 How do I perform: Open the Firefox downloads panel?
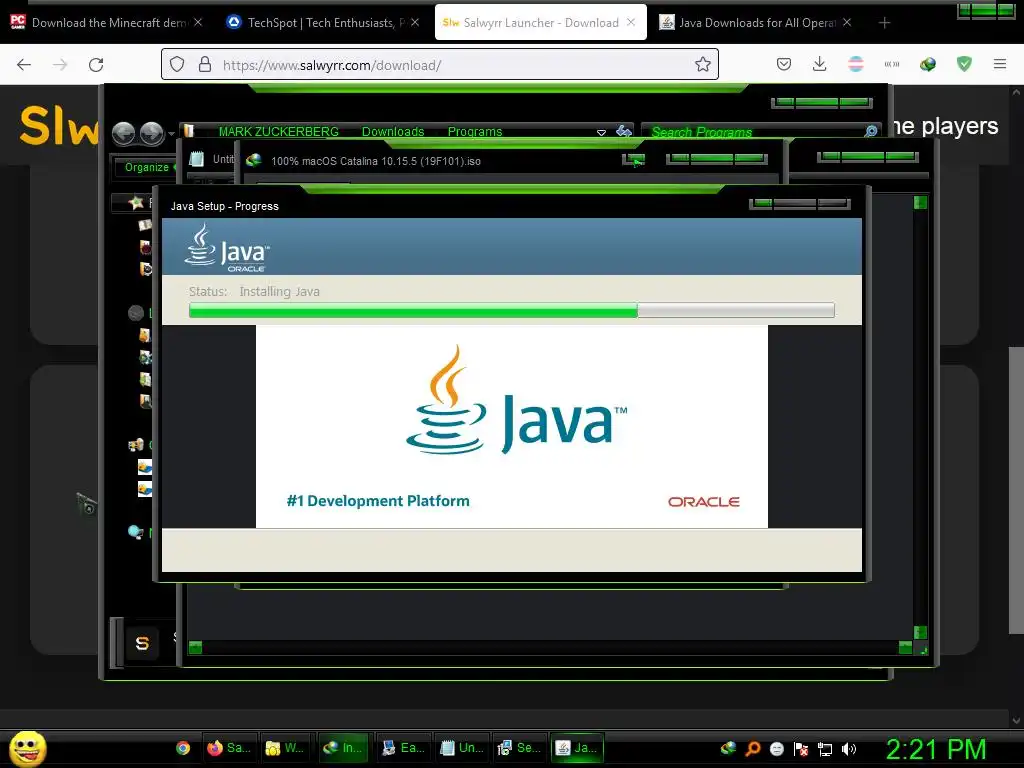[820, 64]
